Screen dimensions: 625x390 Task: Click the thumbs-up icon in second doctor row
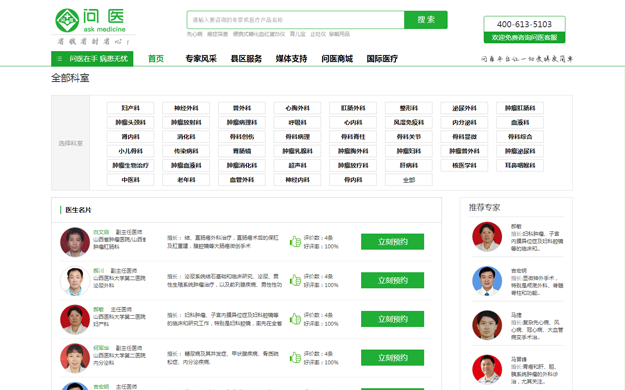tap(295, 280)
